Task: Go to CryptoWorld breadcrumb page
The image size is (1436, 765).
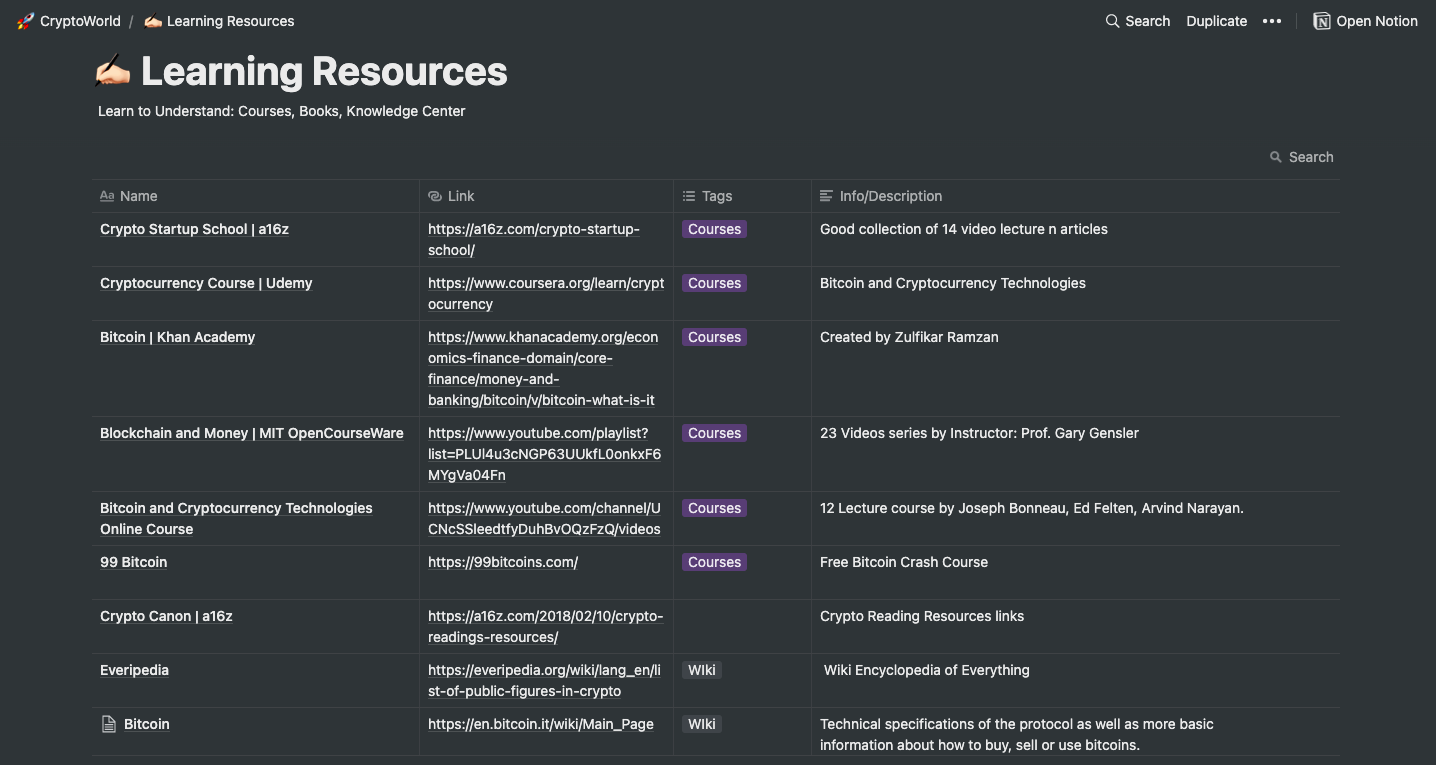Action: [x=80, y=21]
